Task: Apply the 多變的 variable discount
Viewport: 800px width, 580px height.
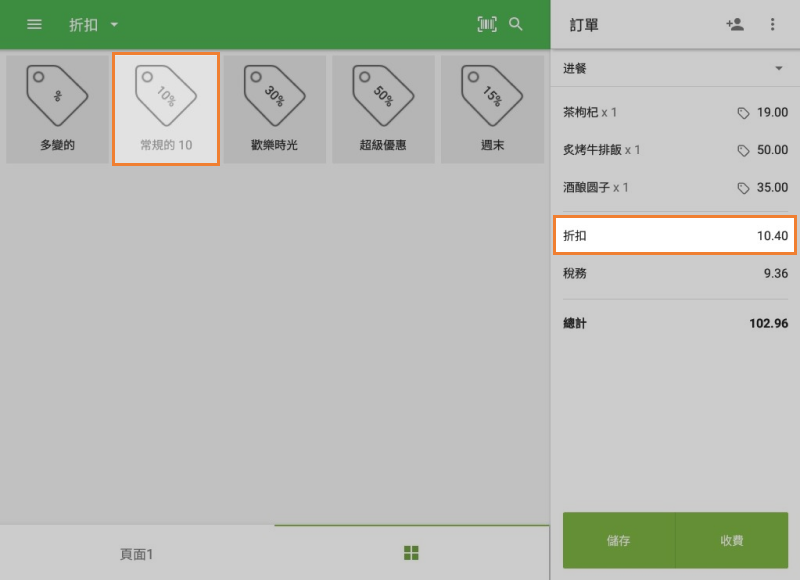Action: point(56,109)
